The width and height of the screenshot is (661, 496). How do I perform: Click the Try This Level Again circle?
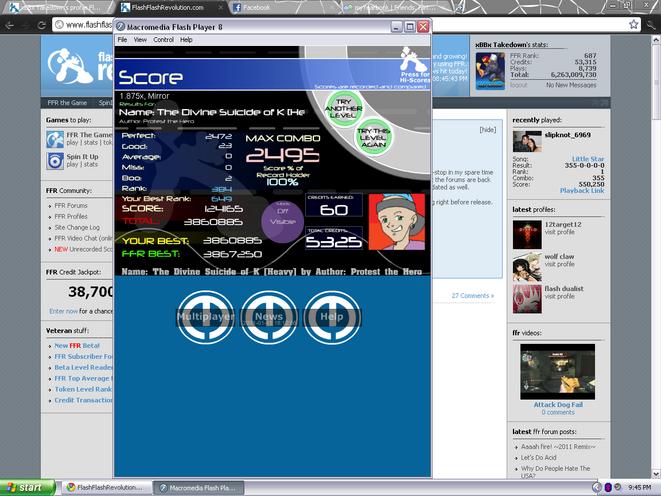373,137
